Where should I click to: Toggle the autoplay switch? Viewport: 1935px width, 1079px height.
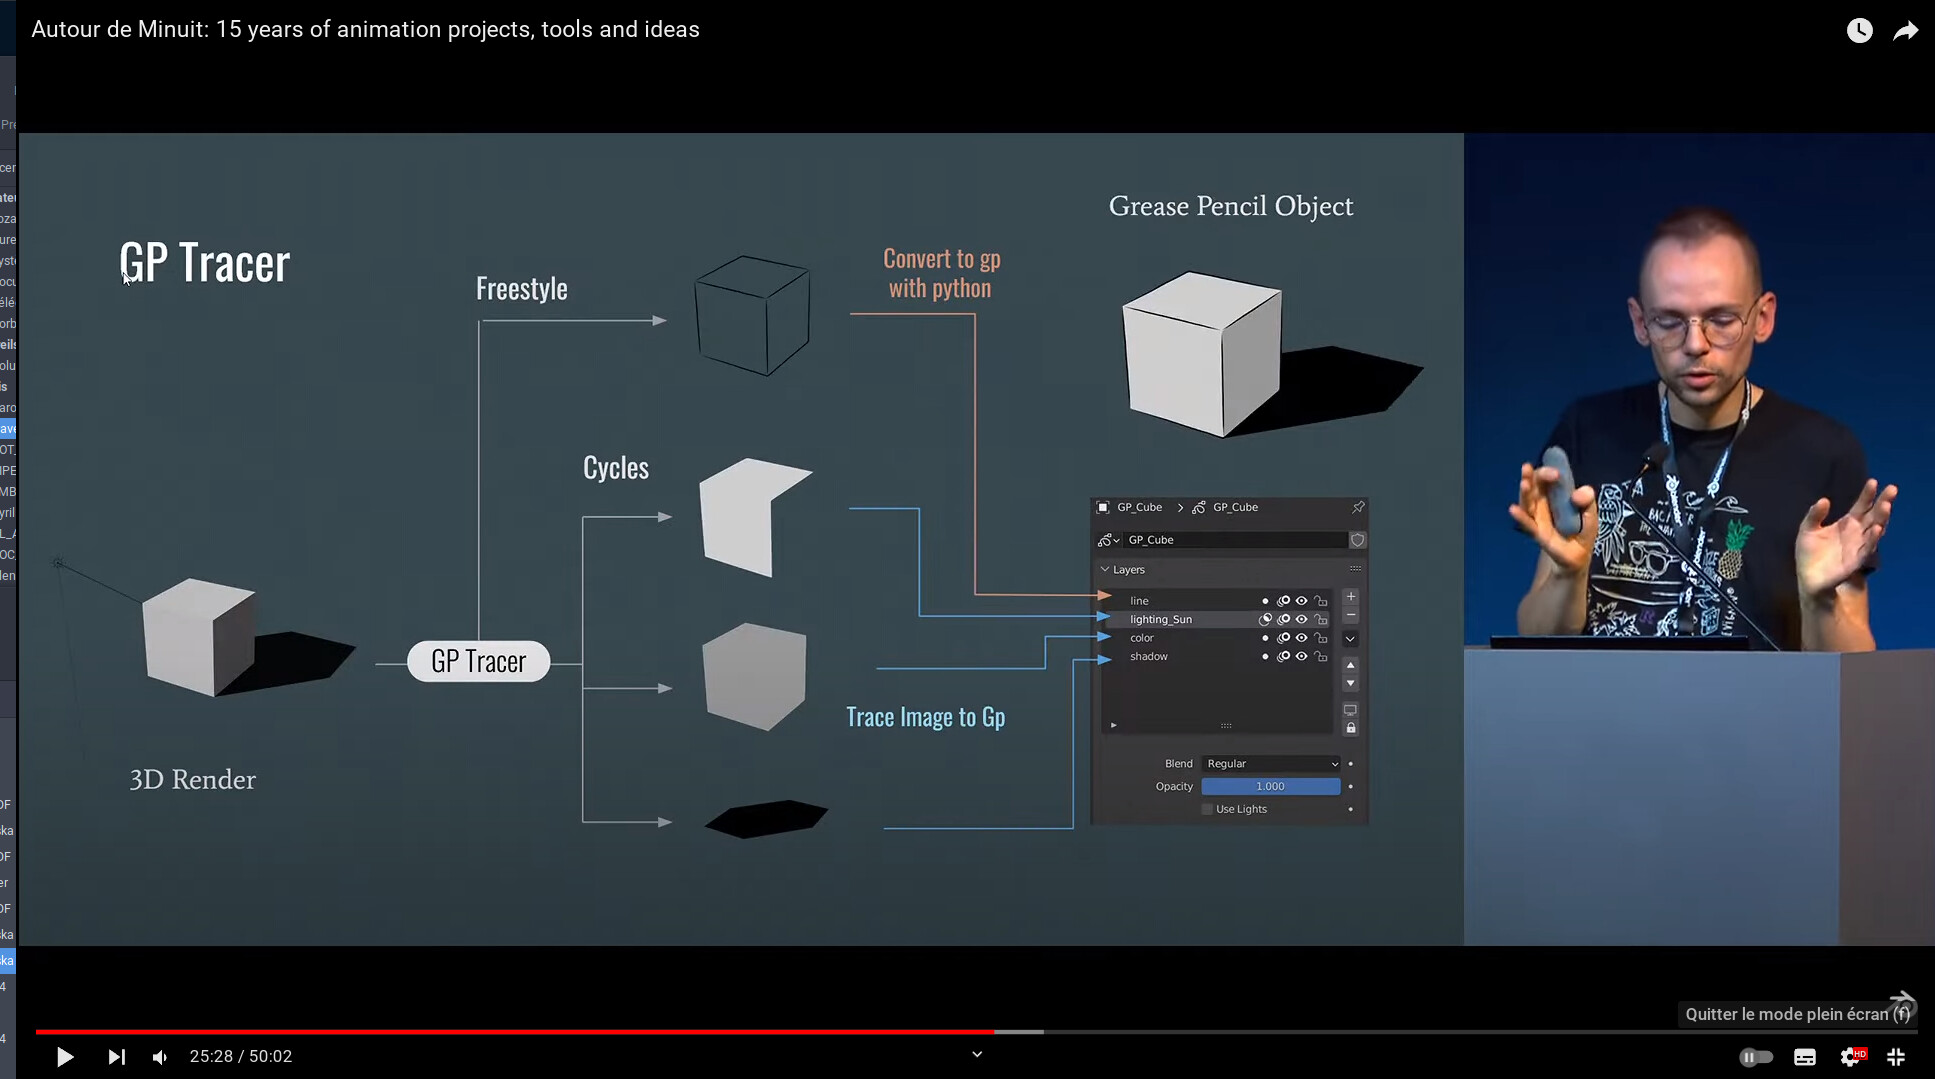point(1756,1057)
